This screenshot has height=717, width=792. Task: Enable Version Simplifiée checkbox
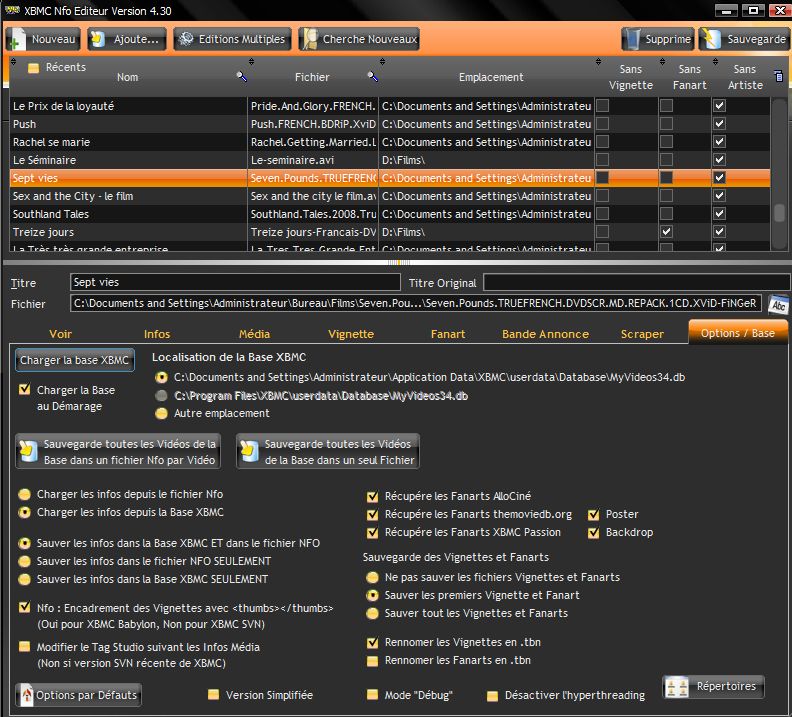click(214, 695)
